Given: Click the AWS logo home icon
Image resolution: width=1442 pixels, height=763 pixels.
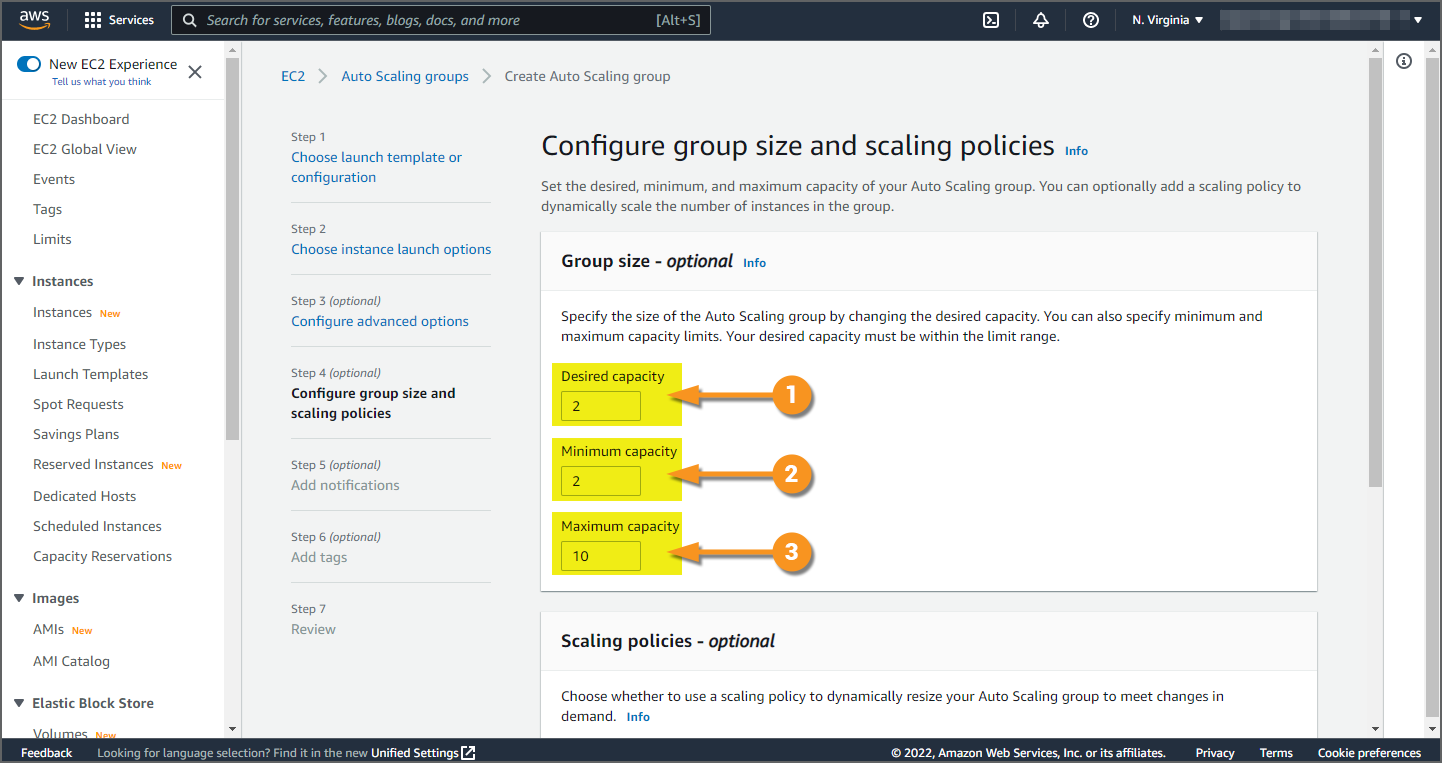Looking at the screenshot, I should [34, 20].
